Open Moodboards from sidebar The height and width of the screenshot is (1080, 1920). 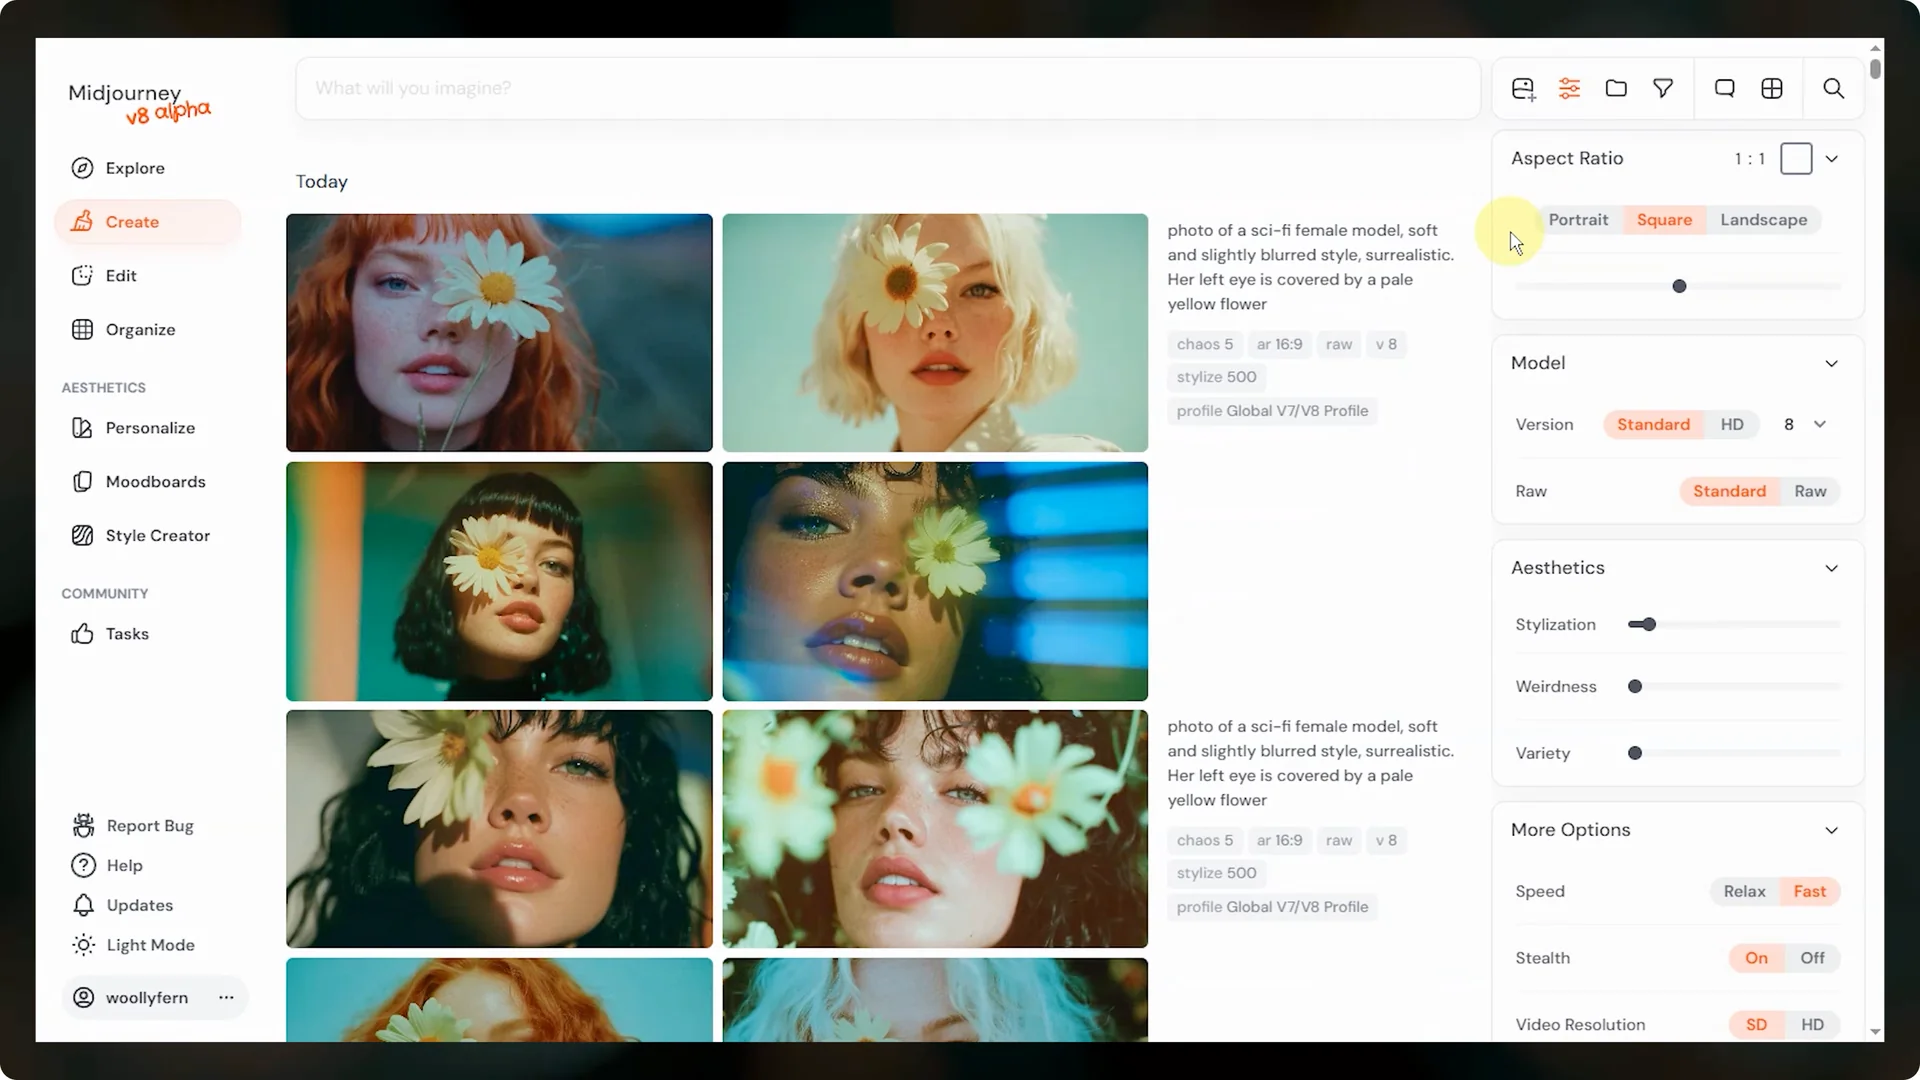pos(155,482)
